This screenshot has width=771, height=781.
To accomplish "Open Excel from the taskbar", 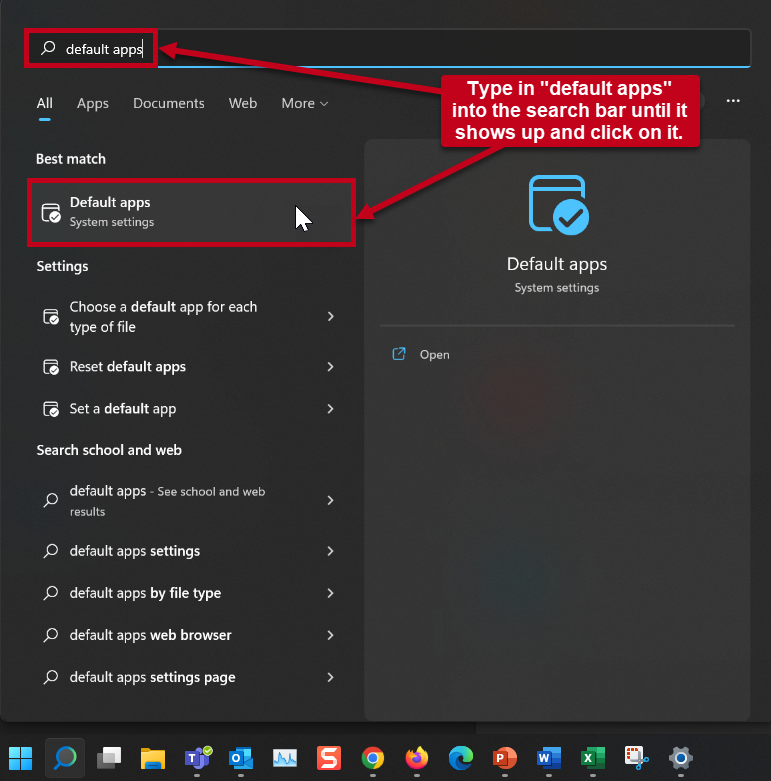I will click(x=593, y=758).
